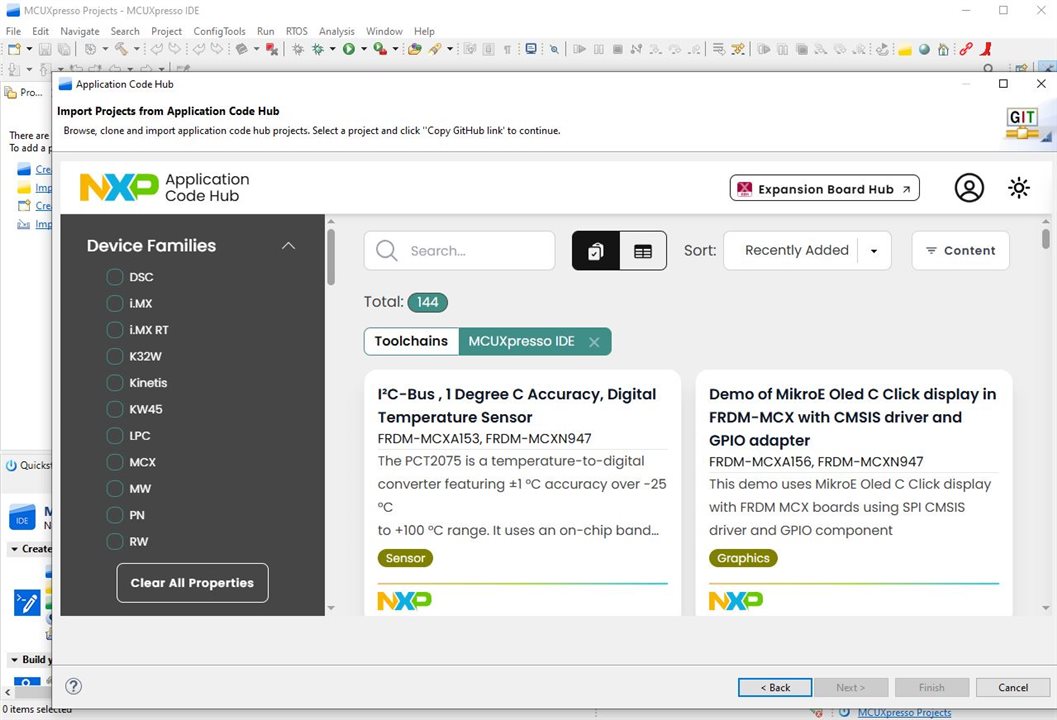Focus the project Search field

pyautogui.click(x=460, y=251)
